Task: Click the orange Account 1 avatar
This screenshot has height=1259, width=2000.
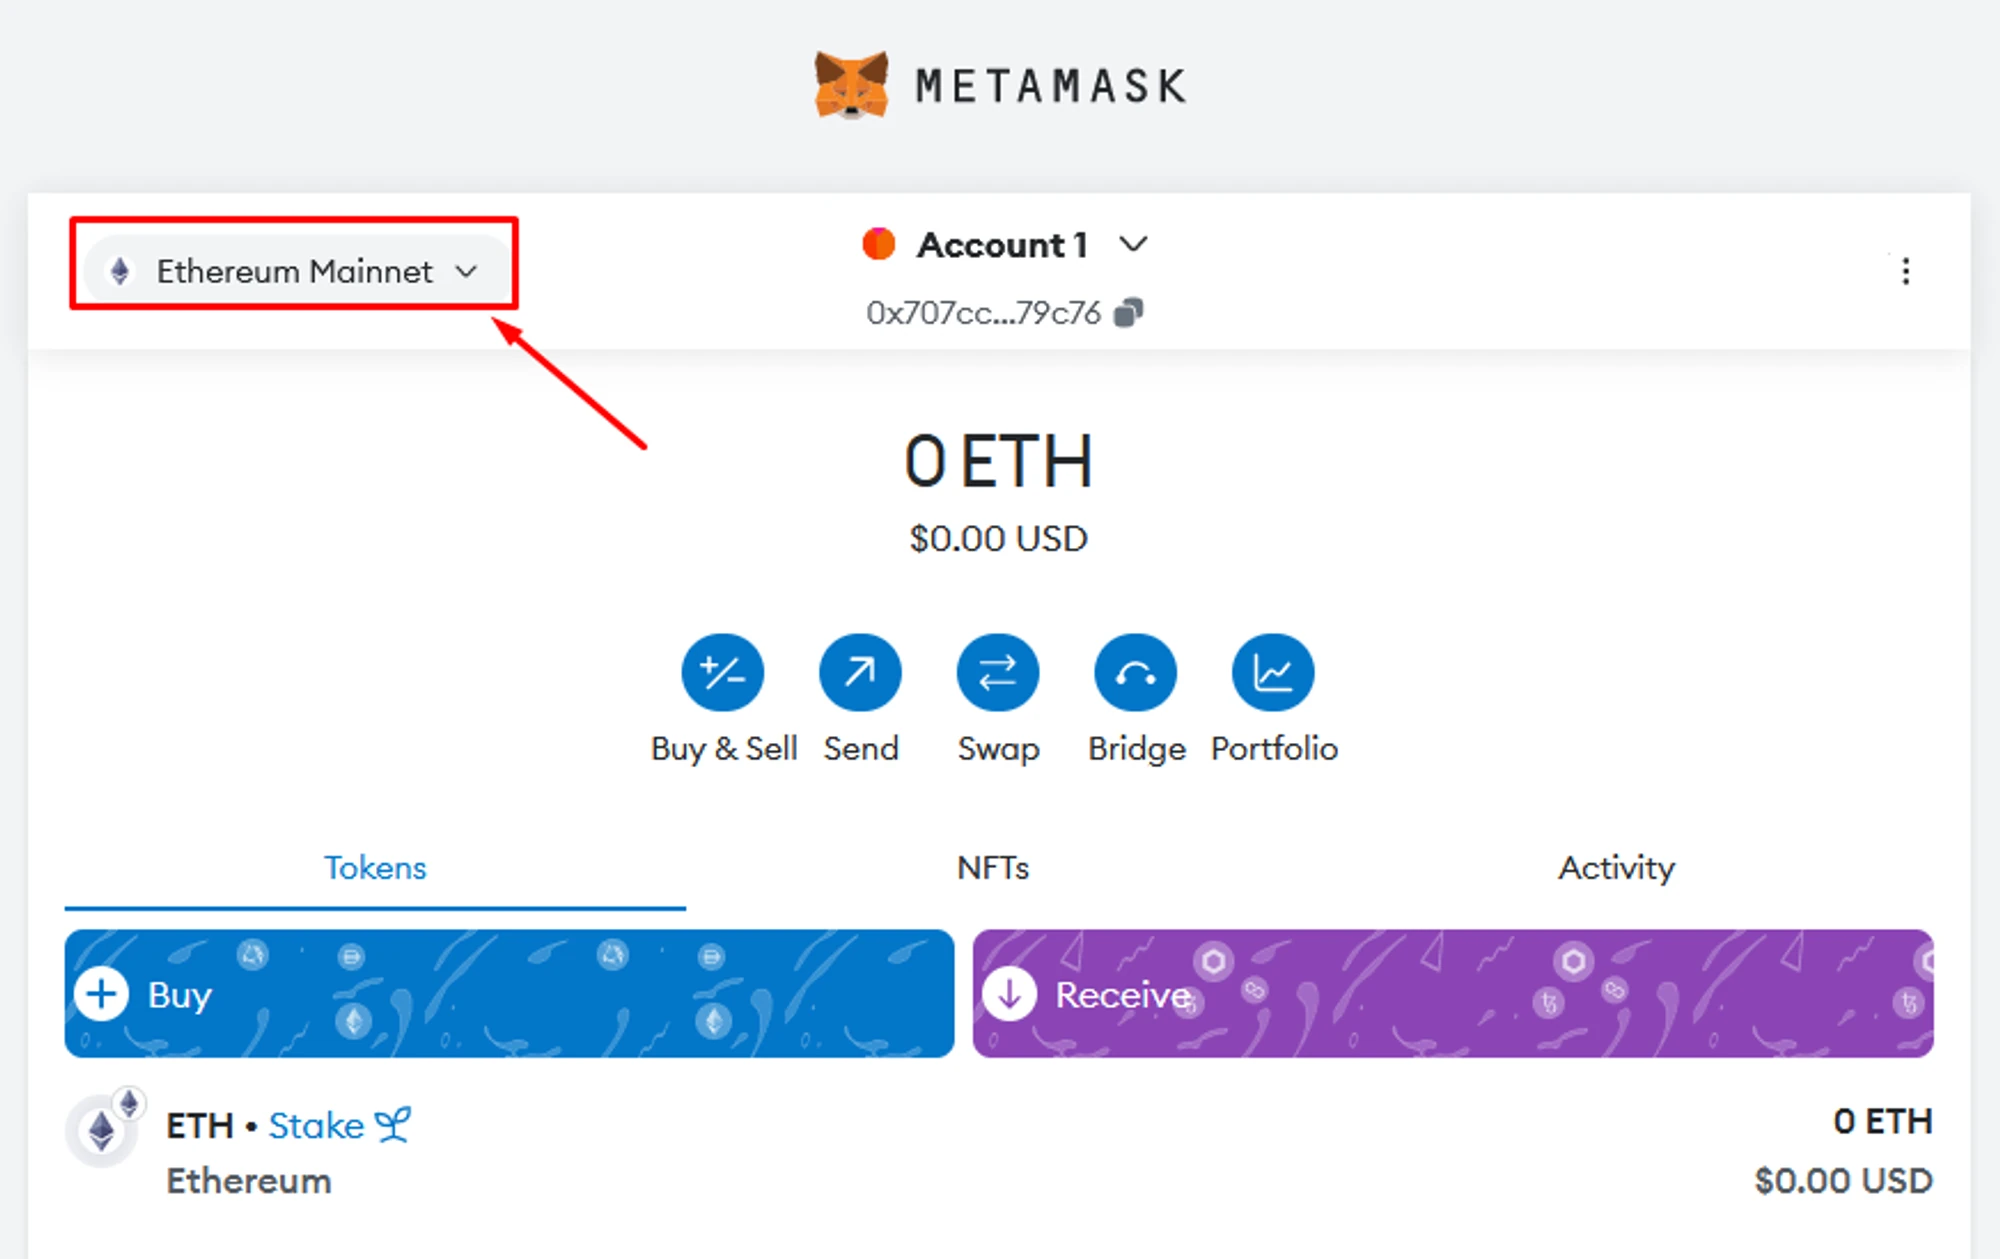Action: (x=878, y=244)
